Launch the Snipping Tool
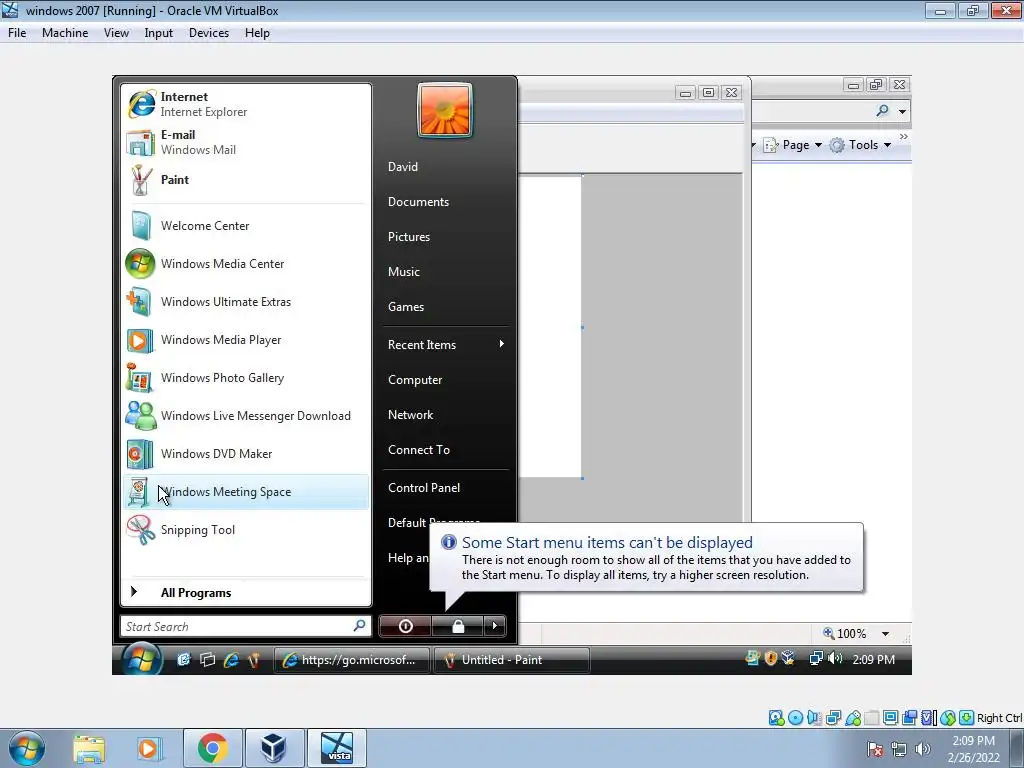This screenshot has height=768, width=1024. tap(246, 530)
